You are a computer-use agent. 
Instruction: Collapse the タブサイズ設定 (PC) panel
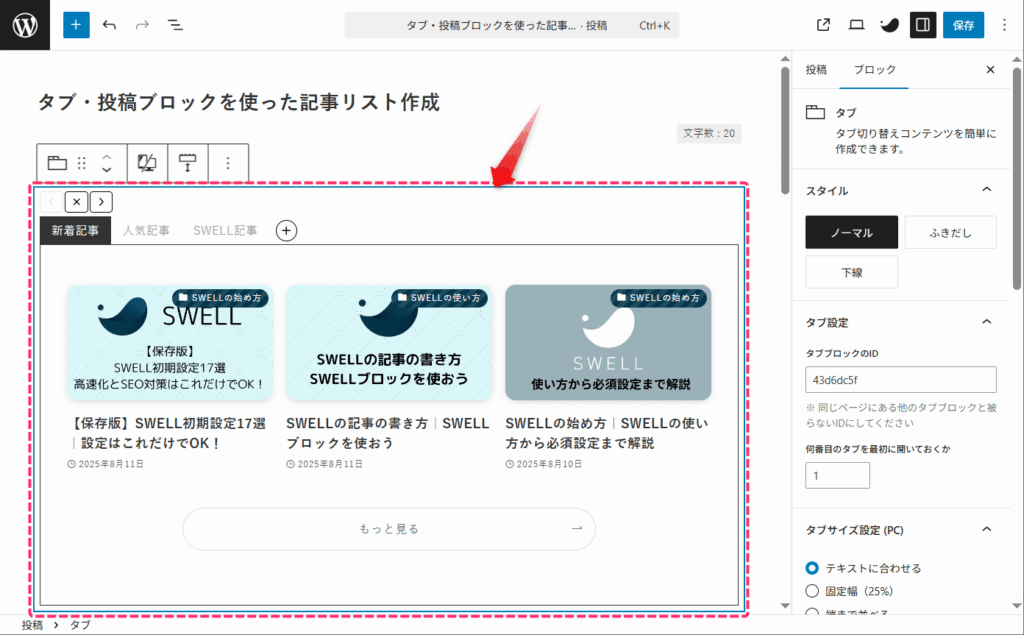coord(987,529)
